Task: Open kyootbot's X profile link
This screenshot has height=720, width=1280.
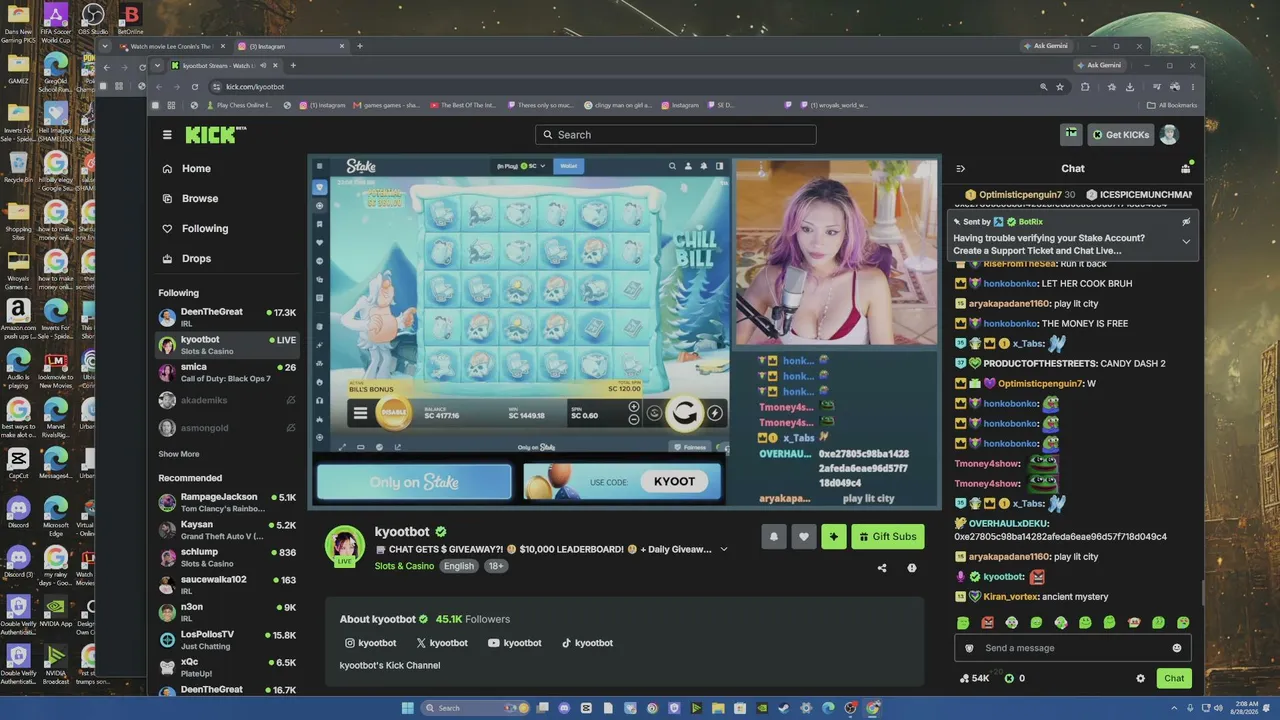Action: pos(442,643)
